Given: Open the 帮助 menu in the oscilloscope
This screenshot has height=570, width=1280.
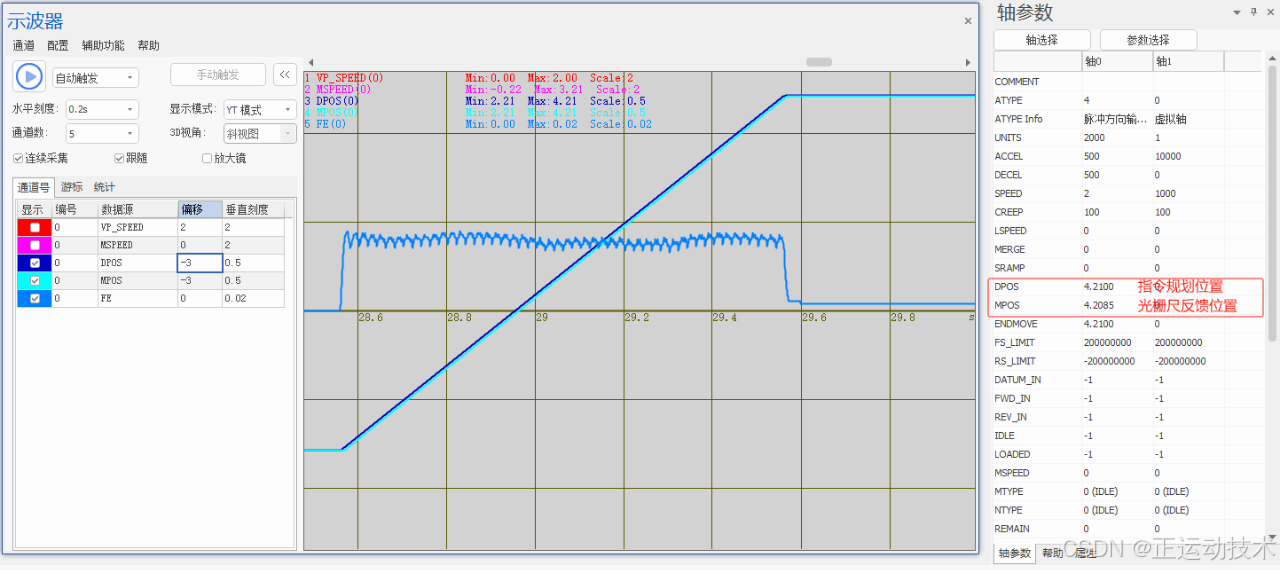Looking at the screenshot, I should pyautogui.click(x=148, y=45).
